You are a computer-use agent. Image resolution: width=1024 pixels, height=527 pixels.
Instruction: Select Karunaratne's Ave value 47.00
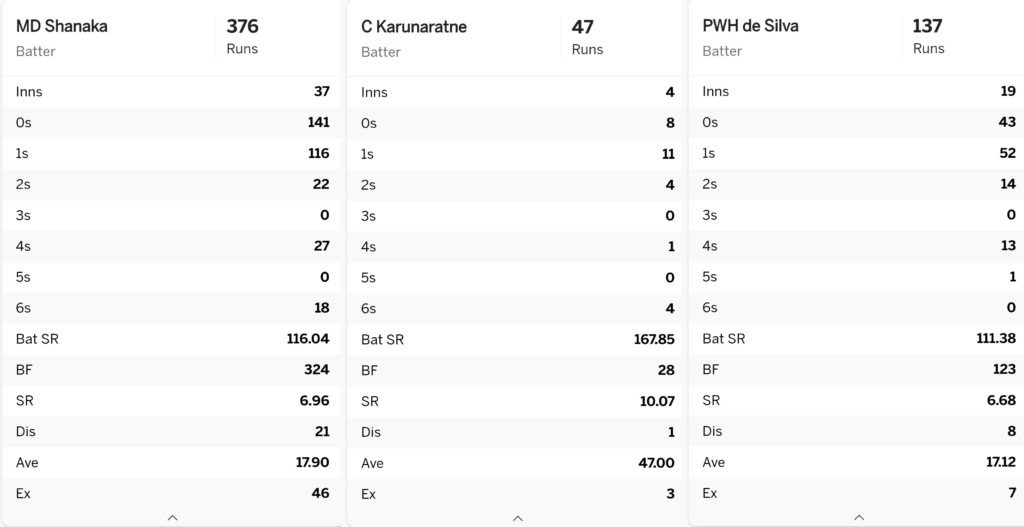click(x=654, y=463)
